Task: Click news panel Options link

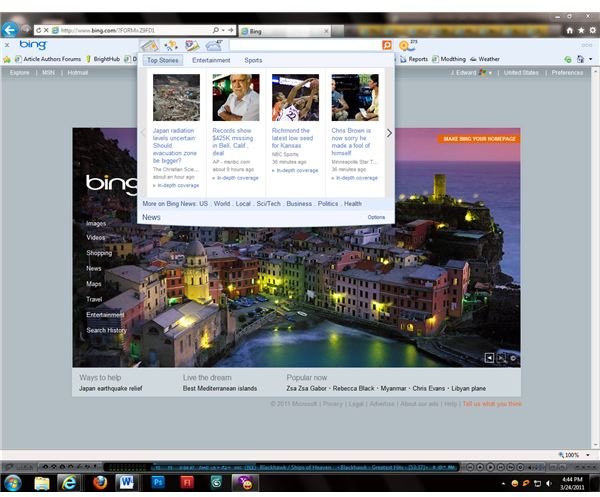Action: (376, 217)
